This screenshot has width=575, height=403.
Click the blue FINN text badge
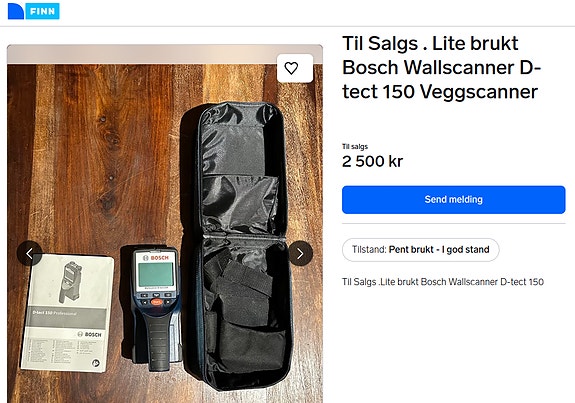(43, 11)
